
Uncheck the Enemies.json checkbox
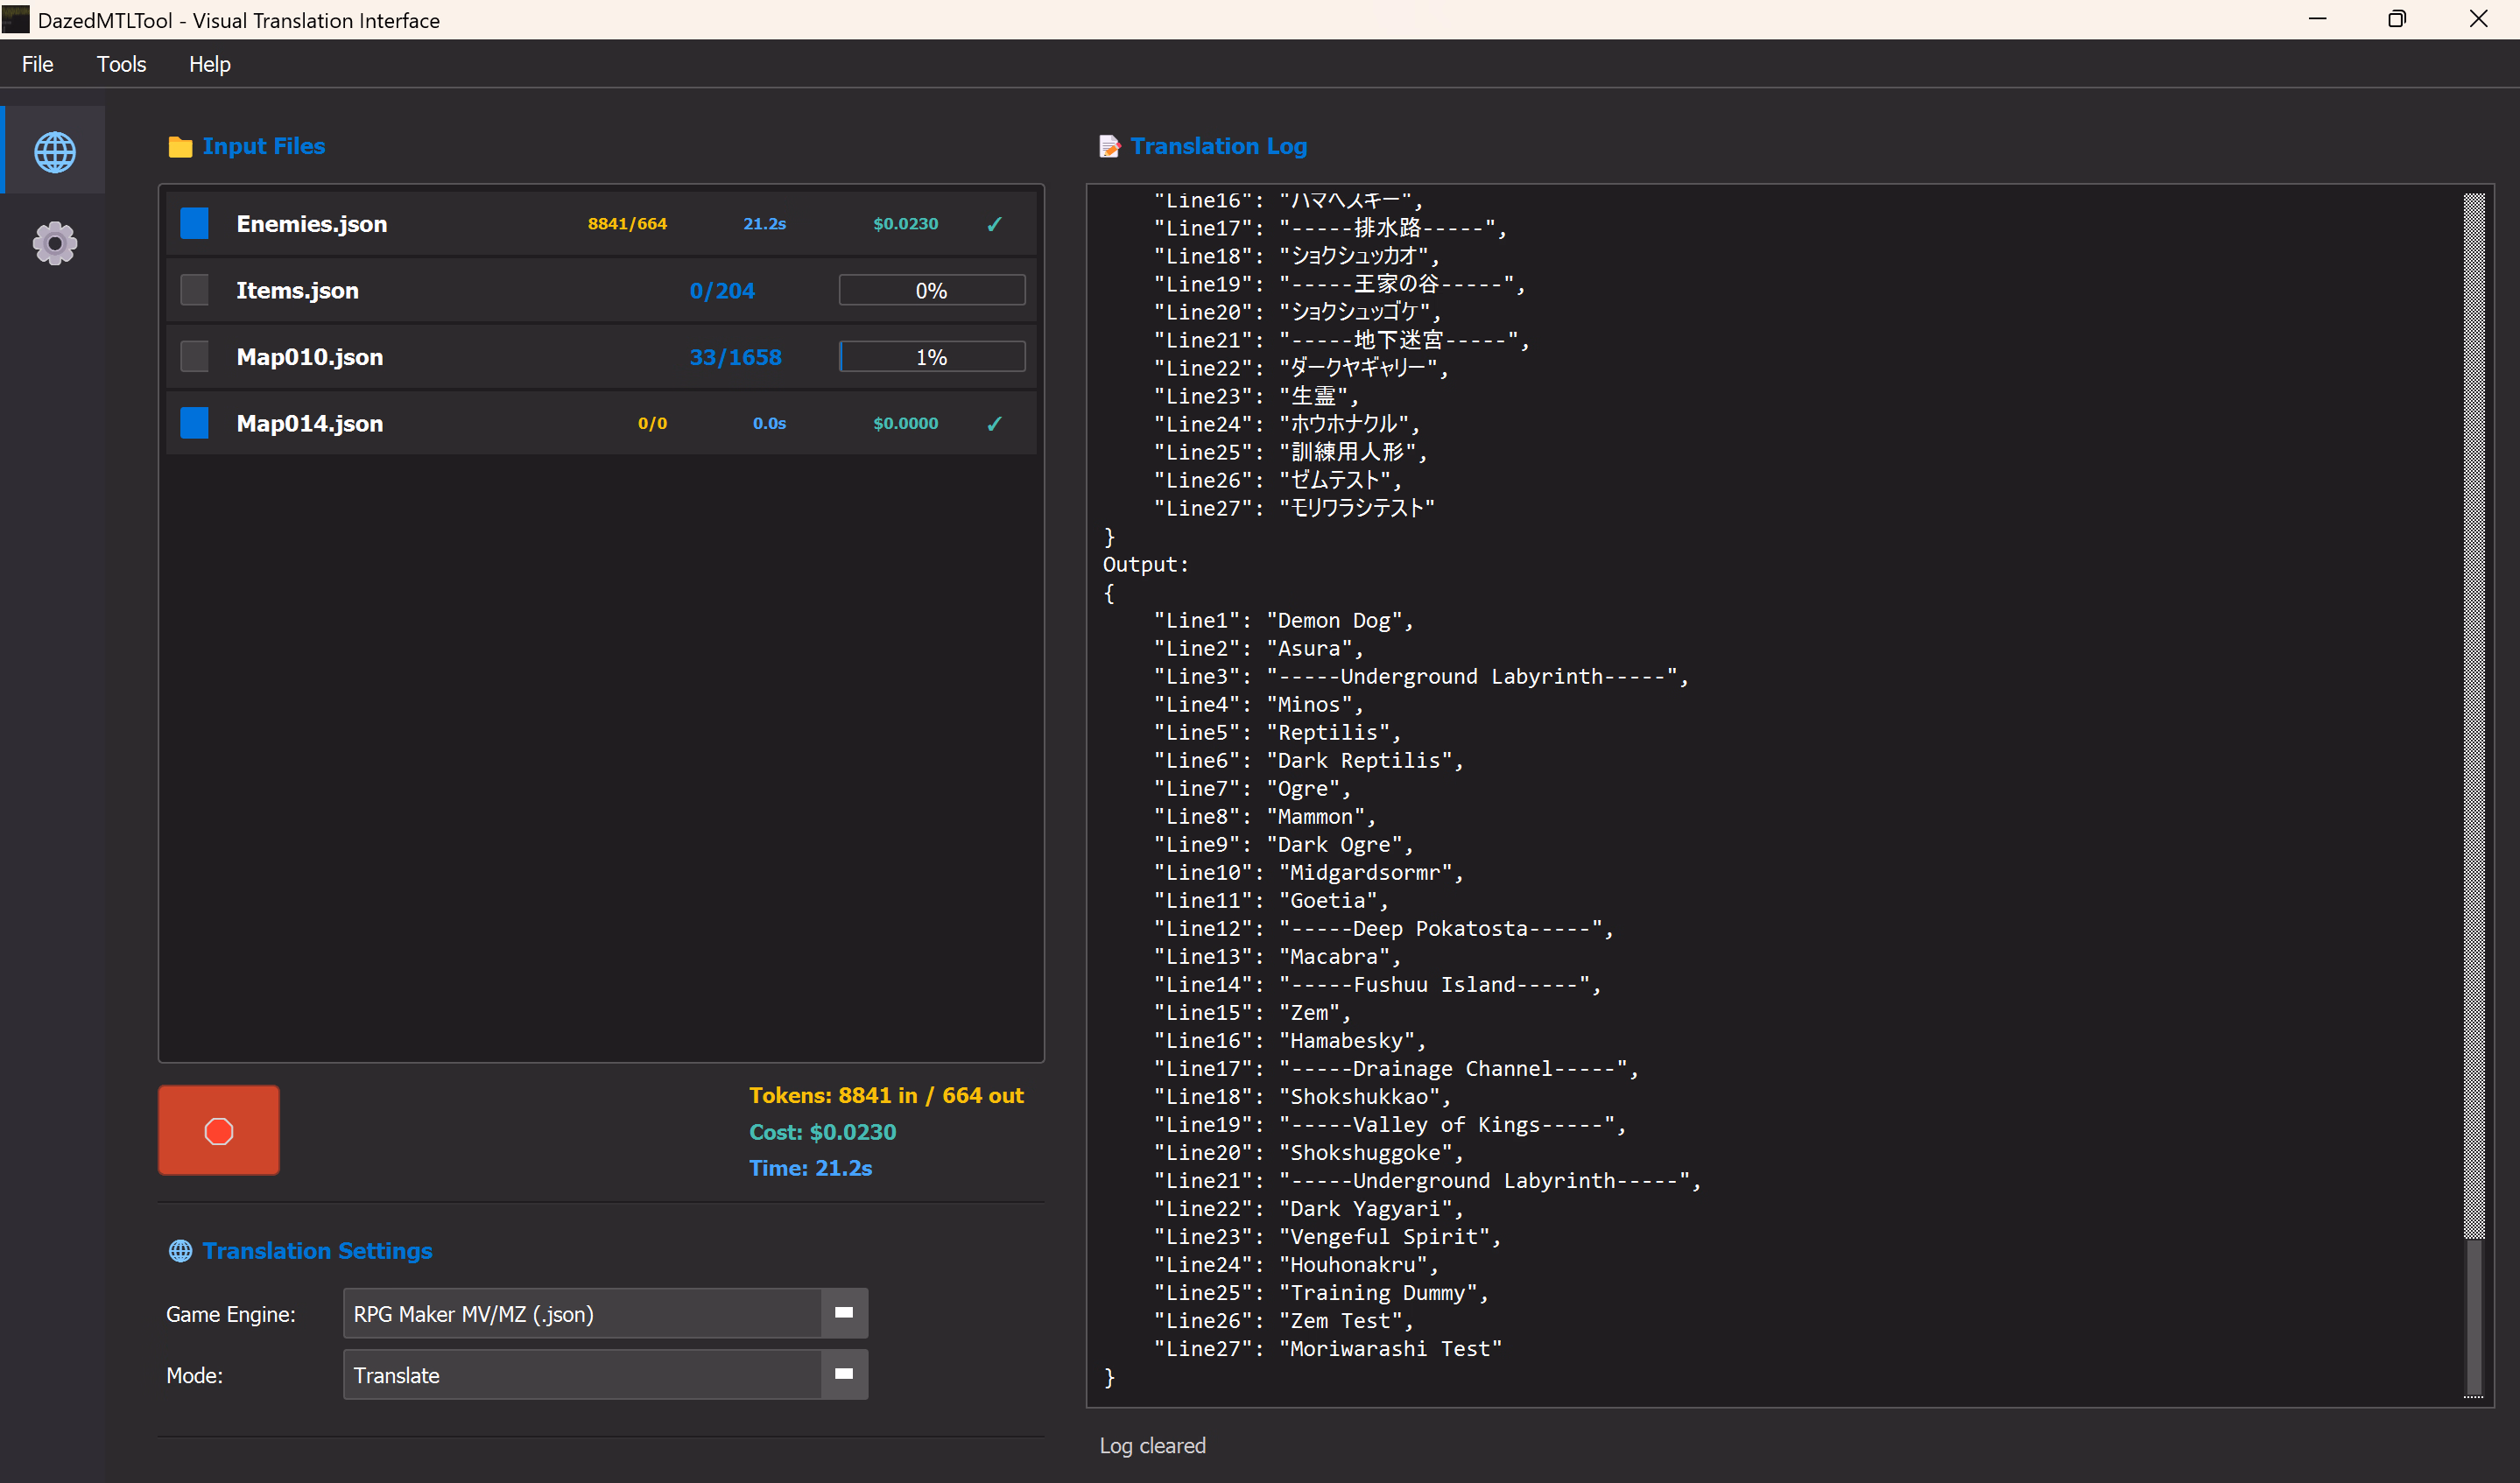pos(194,223)
